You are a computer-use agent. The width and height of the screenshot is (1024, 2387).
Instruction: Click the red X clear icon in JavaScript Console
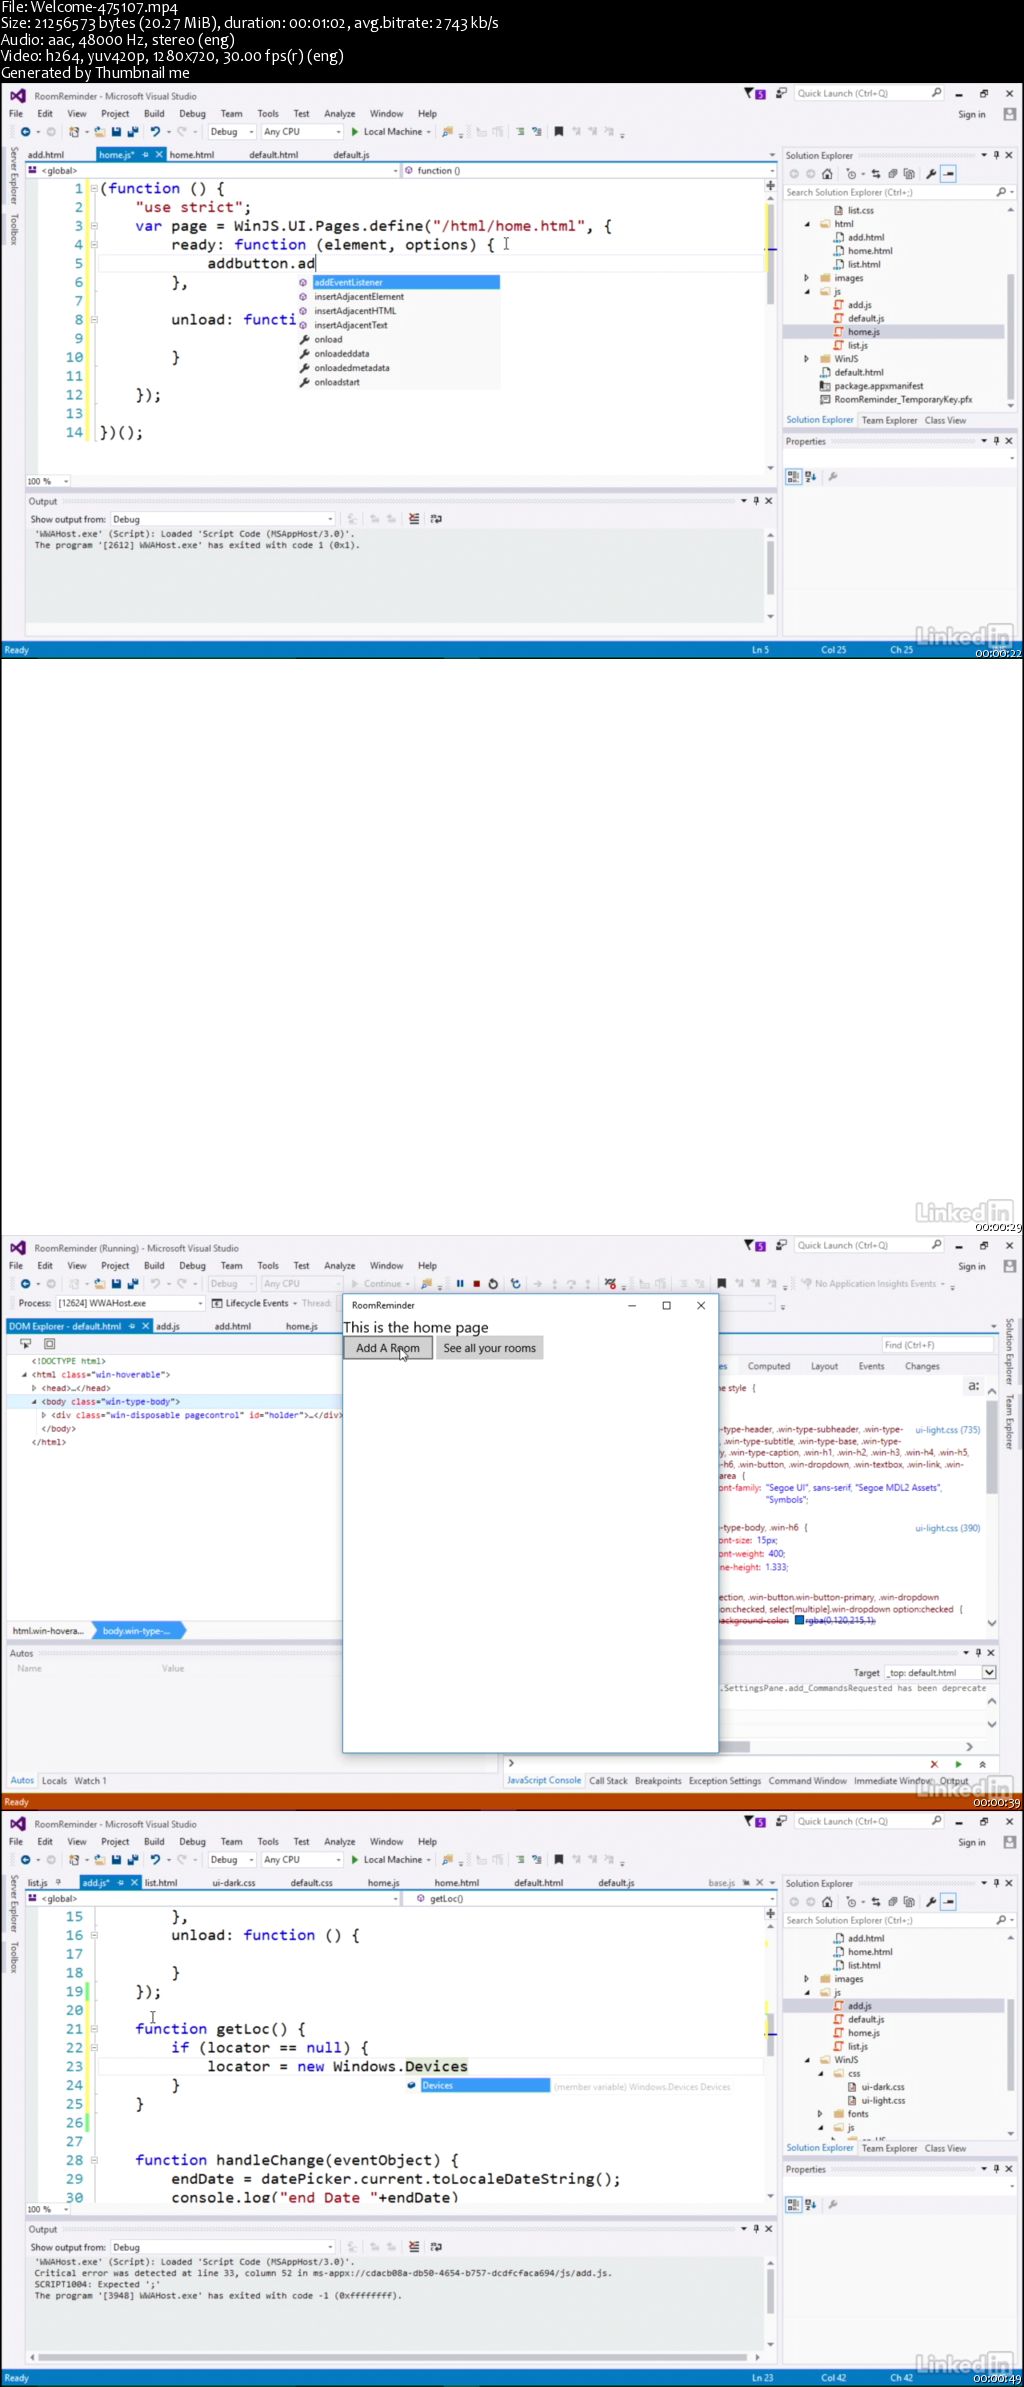click(x=934, y=1764)
